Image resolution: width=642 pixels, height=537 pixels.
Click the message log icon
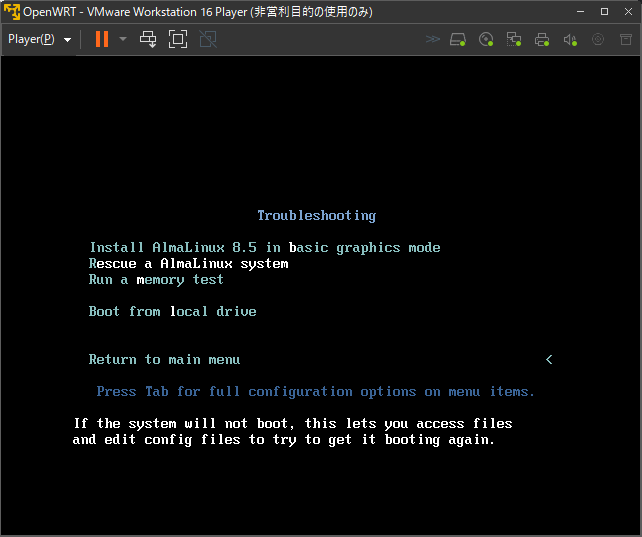coord(626,39)
